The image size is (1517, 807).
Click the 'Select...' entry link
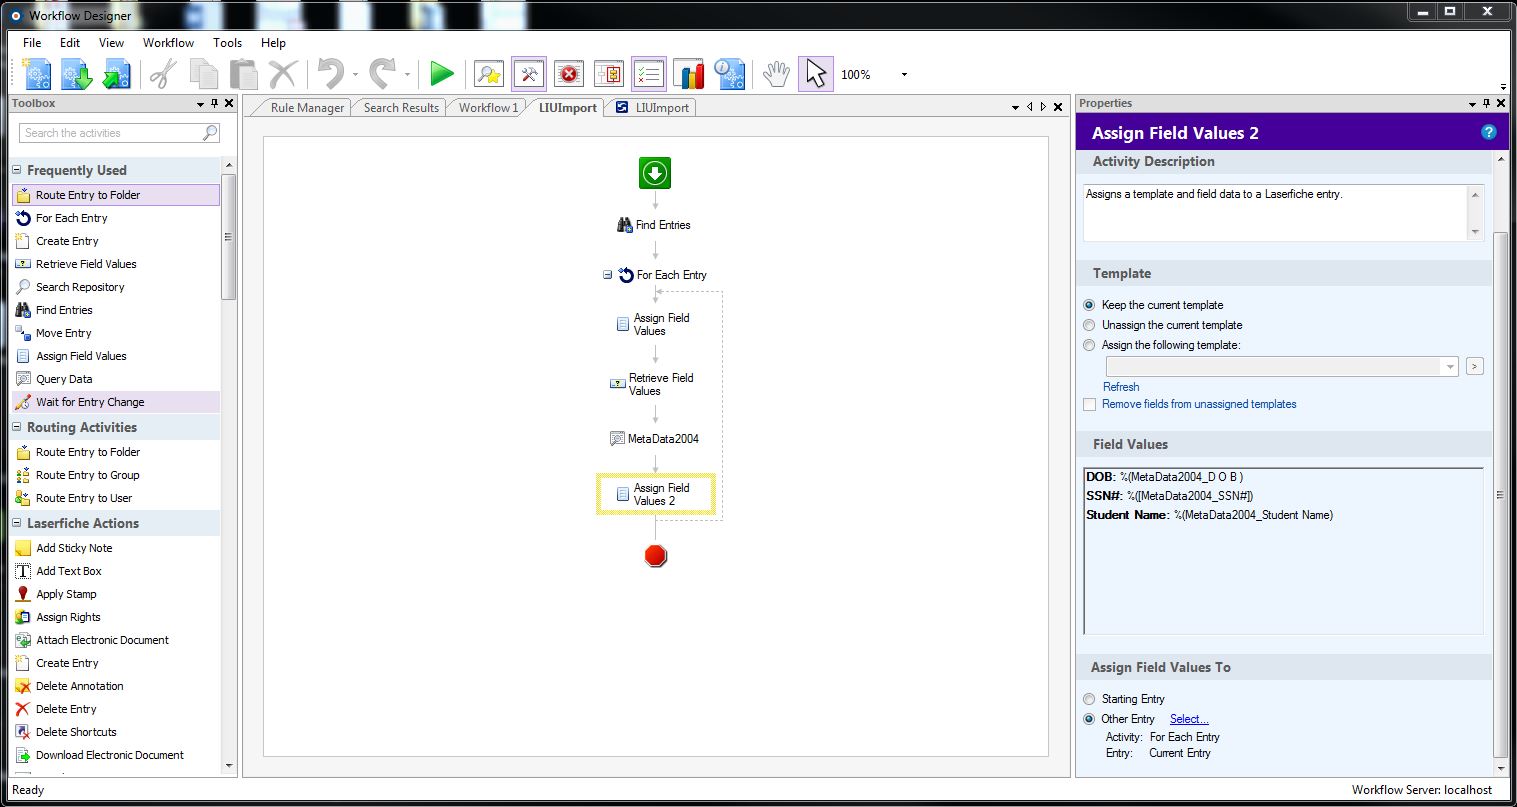pyautogui.click(x=1189, y=719)
